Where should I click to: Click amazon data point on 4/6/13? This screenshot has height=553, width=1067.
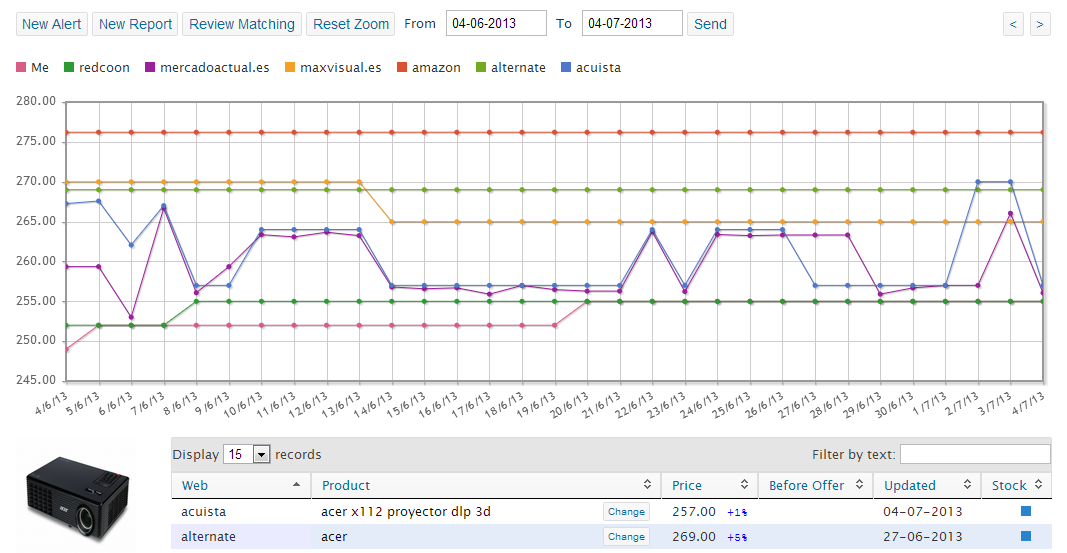(x=66, y=133)
